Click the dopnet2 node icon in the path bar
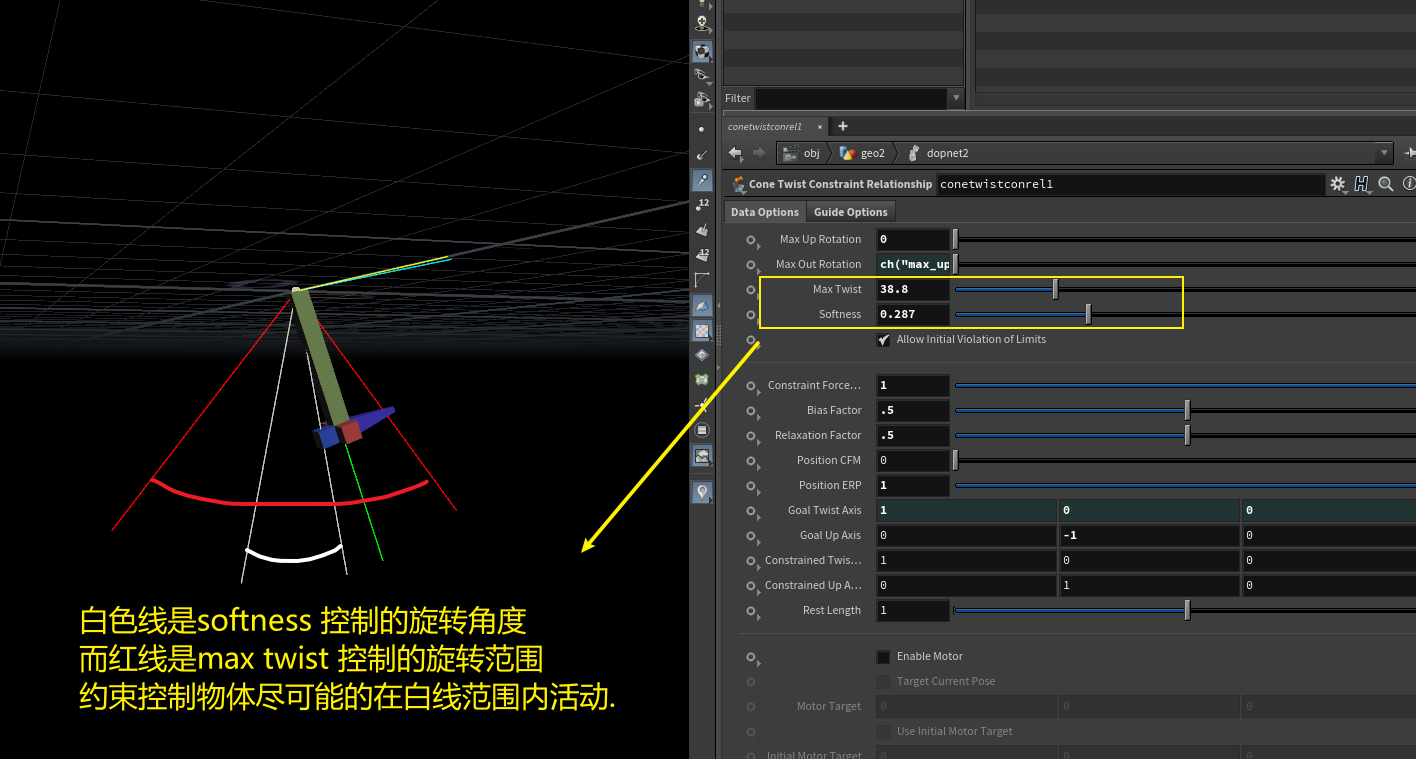 click(912, 152)
